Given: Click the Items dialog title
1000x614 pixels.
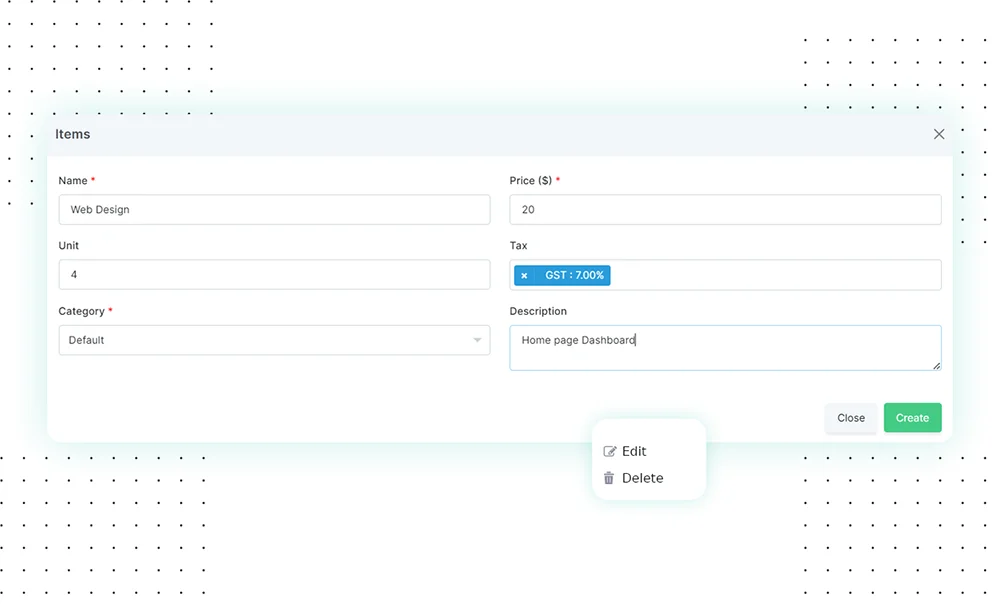Looking at the screenshot, I should click(73, 134).
